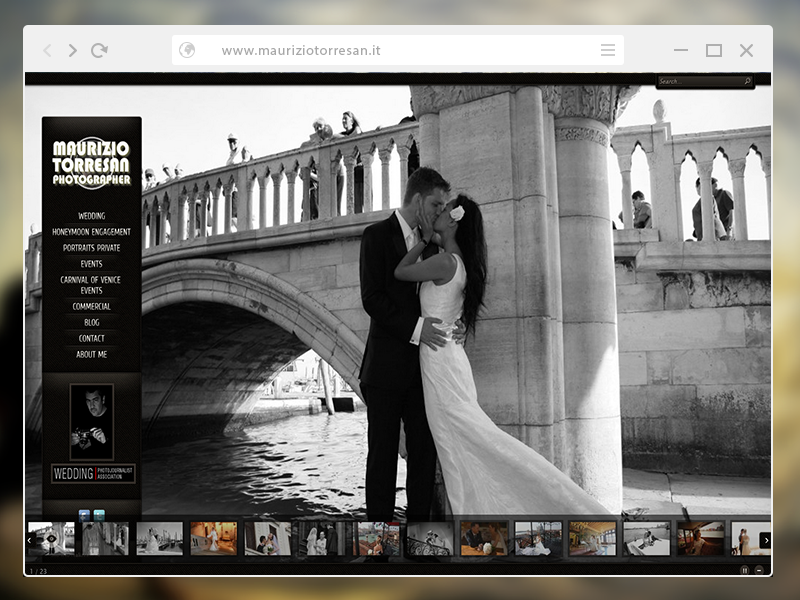Click the browser back arrow

[x=47, y=51]
